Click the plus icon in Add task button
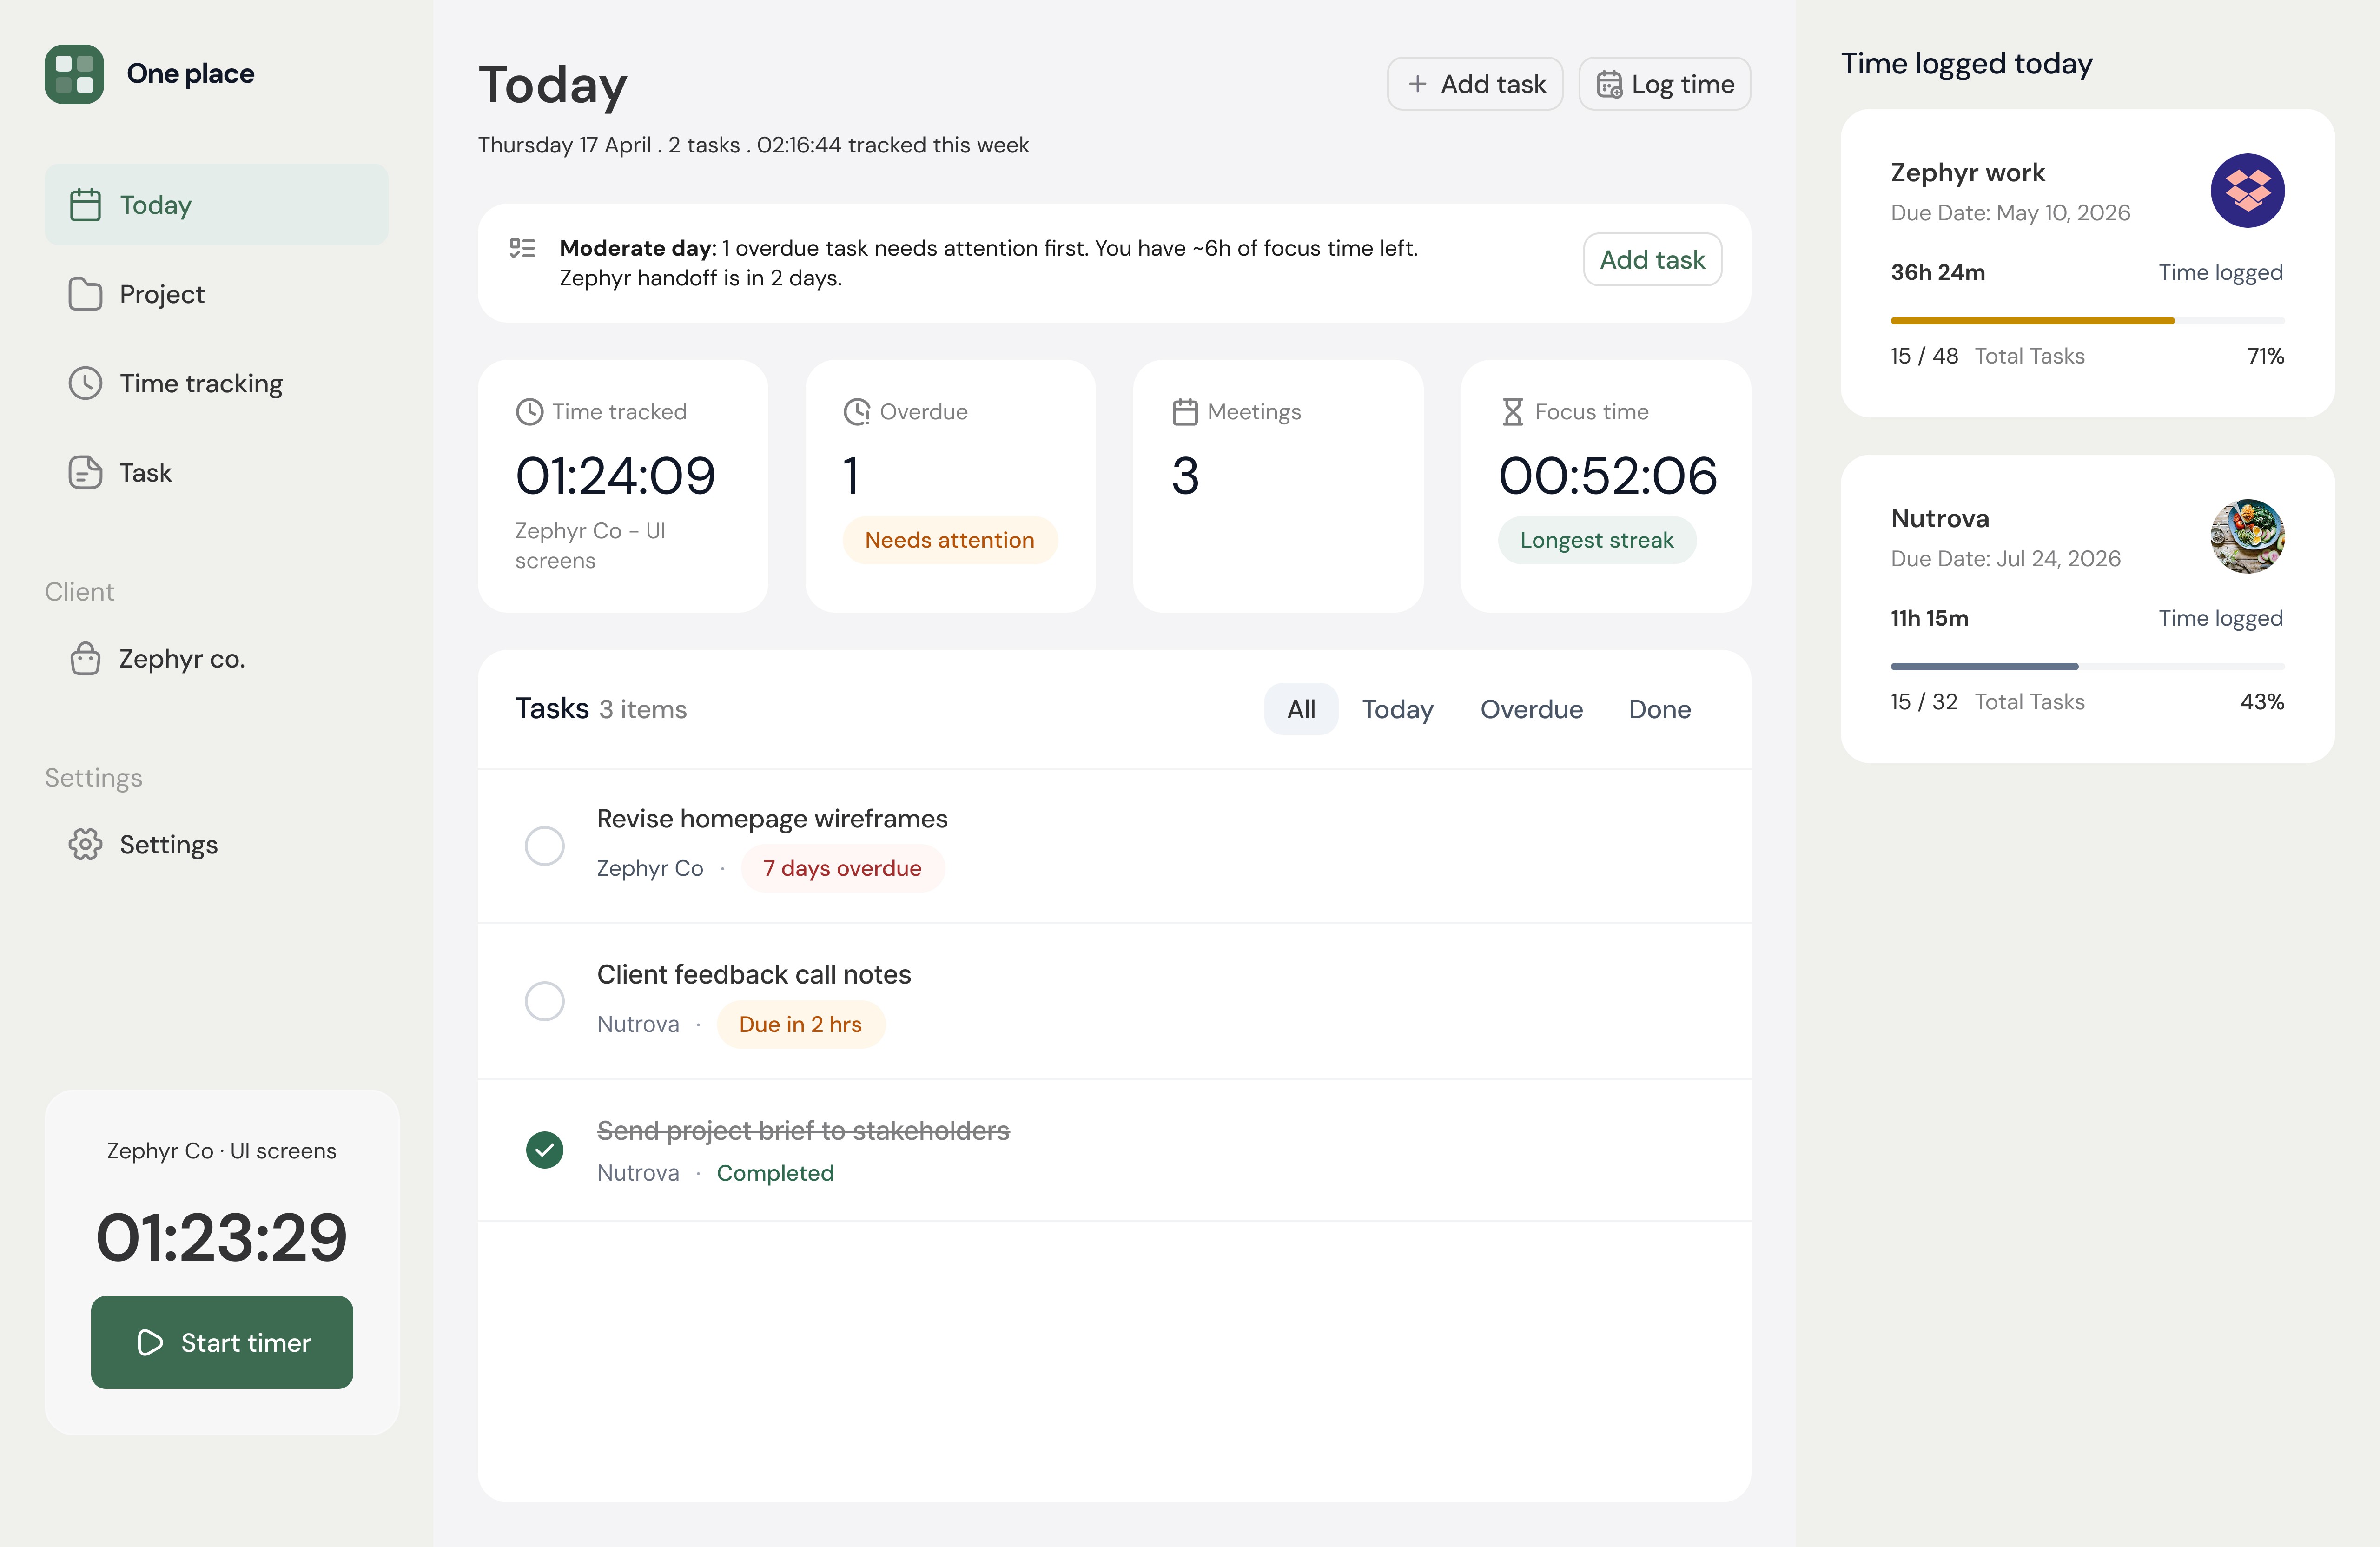The image size is (2380, 1547). [x=1417, y=84]
